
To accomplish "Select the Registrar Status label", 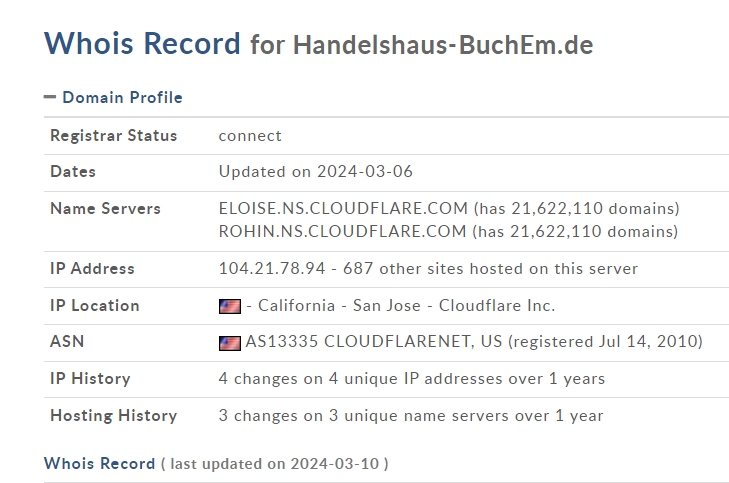I will point(113,136).
